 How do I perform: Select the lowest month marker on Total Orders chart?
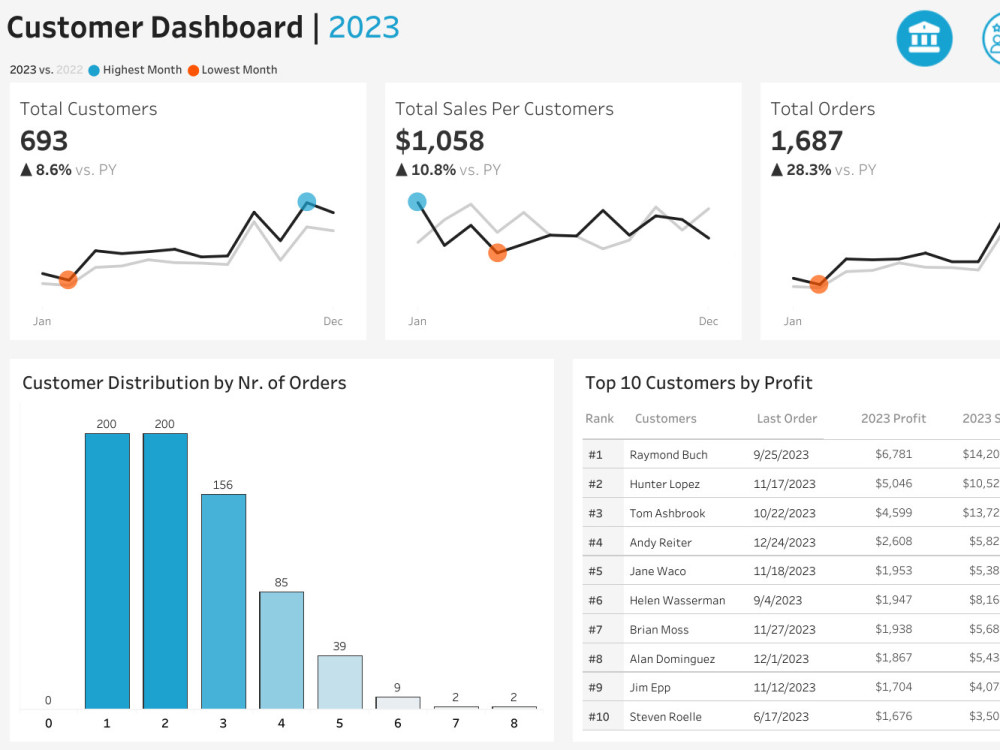tap(818, 285)
